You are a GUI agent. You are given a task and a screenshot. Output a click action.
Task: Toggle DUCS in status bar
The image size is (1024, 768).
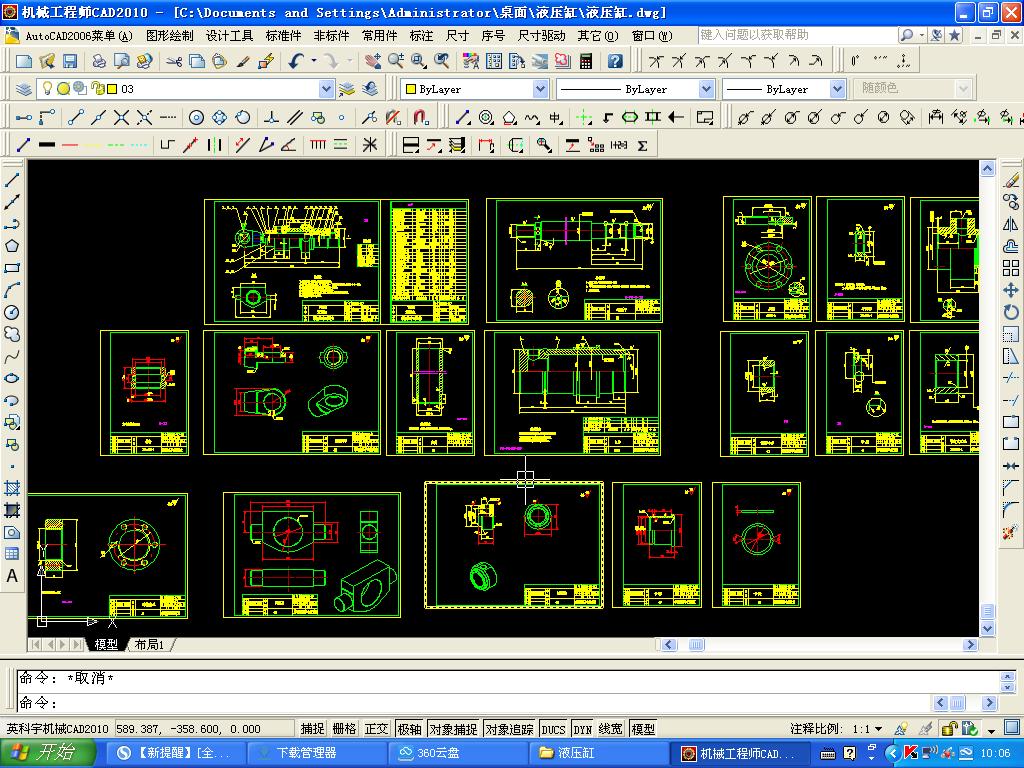click(x=553, y=729)
